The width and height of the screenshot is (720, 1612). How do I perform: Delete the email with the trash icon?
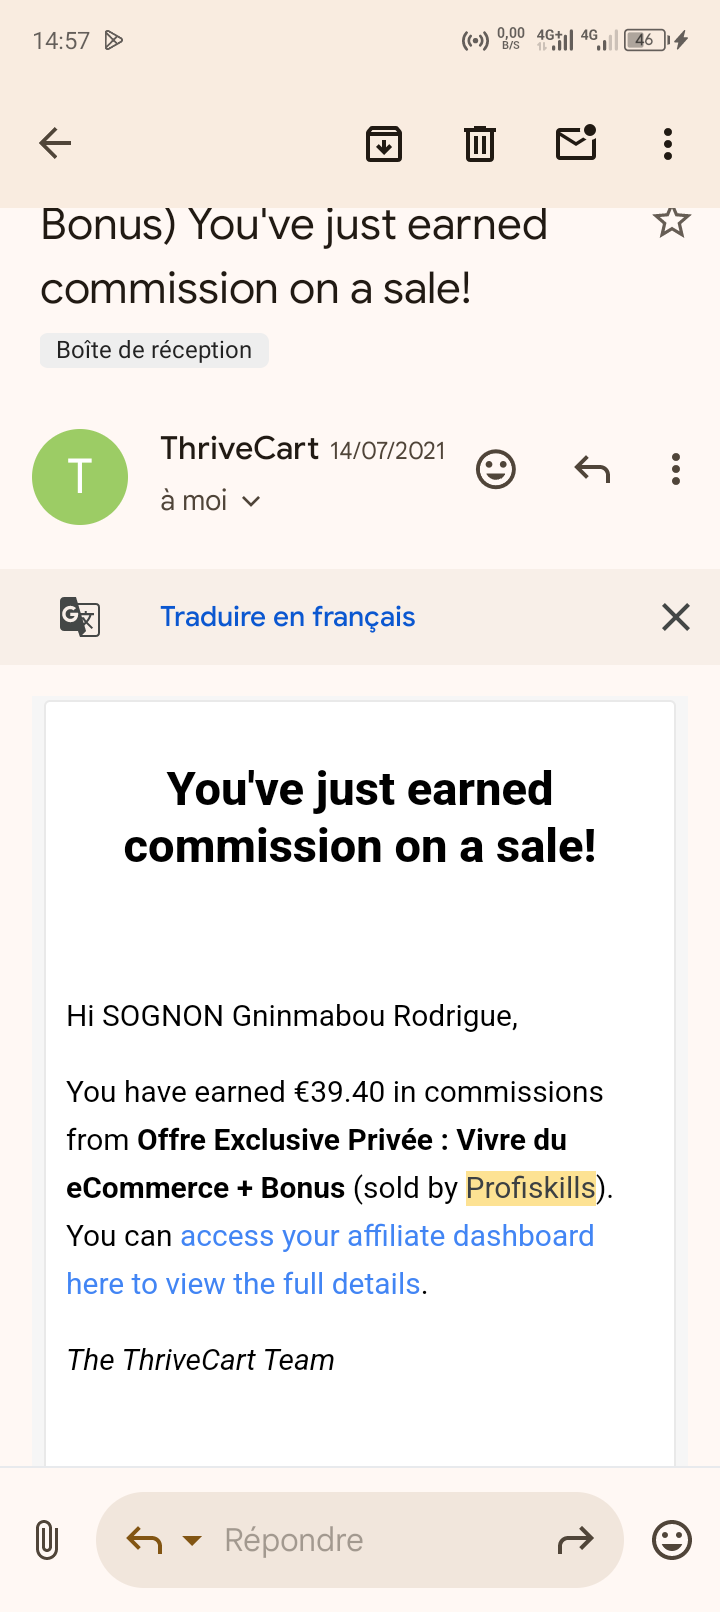[x=480, y=144]
